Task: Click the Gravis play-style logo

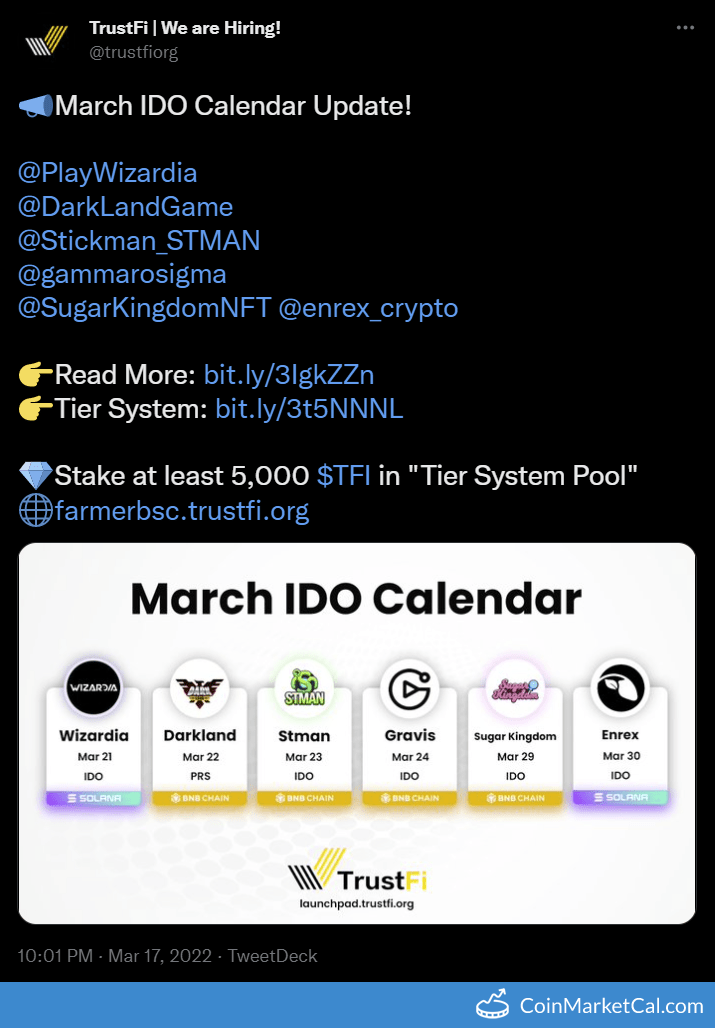Action: [410, 688]
